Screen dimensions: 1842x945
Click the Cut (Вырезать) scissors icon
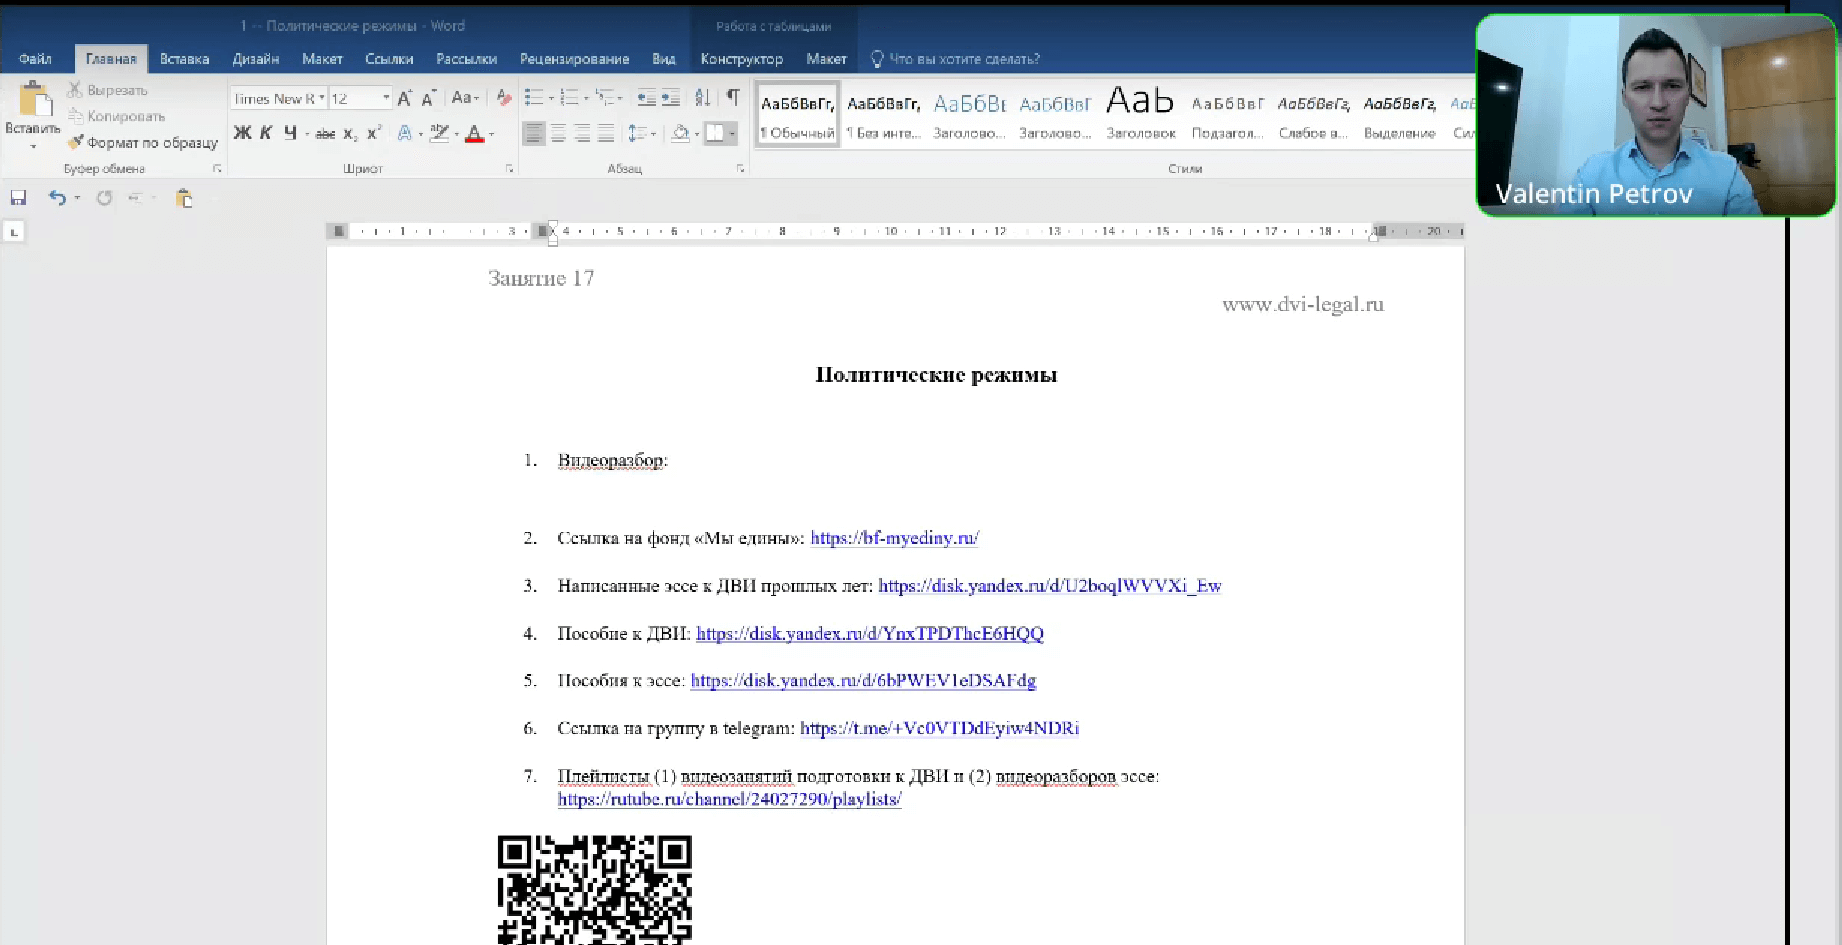[x=74, y=90]
